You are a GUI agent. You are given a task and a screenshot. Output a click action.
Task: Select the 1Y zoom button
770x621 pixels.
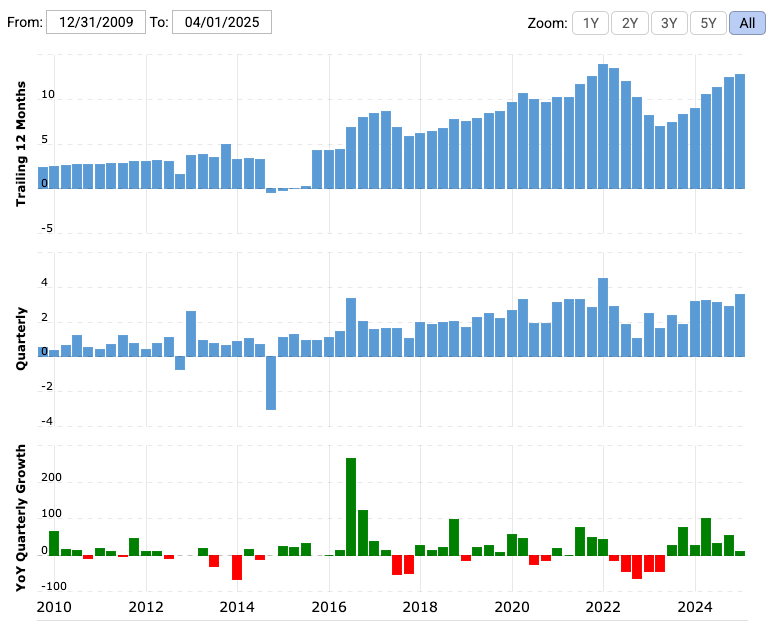590,23
